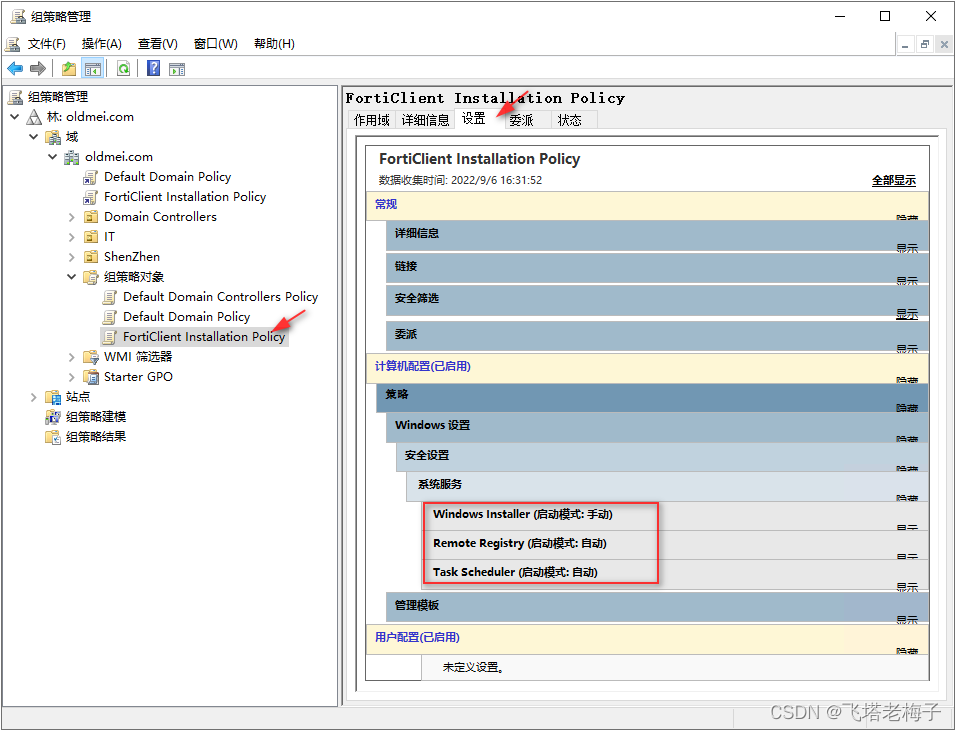Viewport: 956px width, 731px height.
Task: Click the forest oldmei.com icon
Action: [x=35, y=117]
